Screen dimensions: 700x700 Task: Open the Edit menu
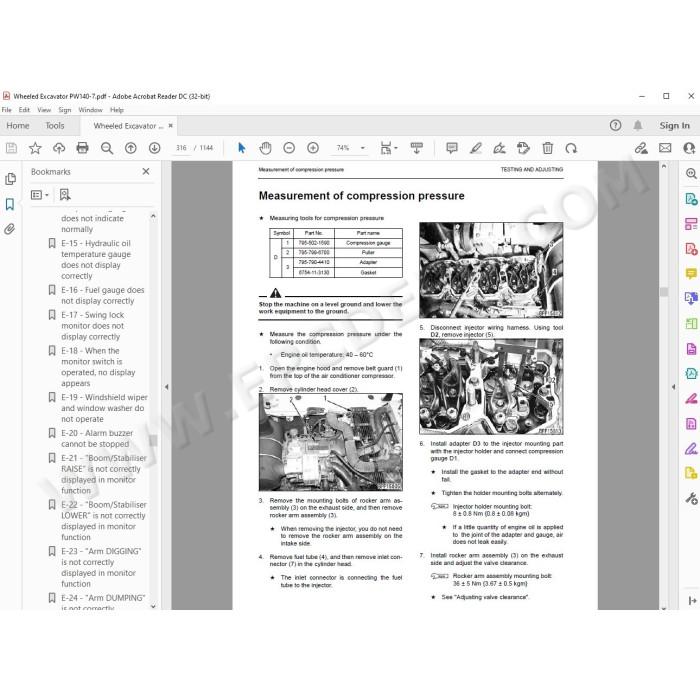[24, 110]
